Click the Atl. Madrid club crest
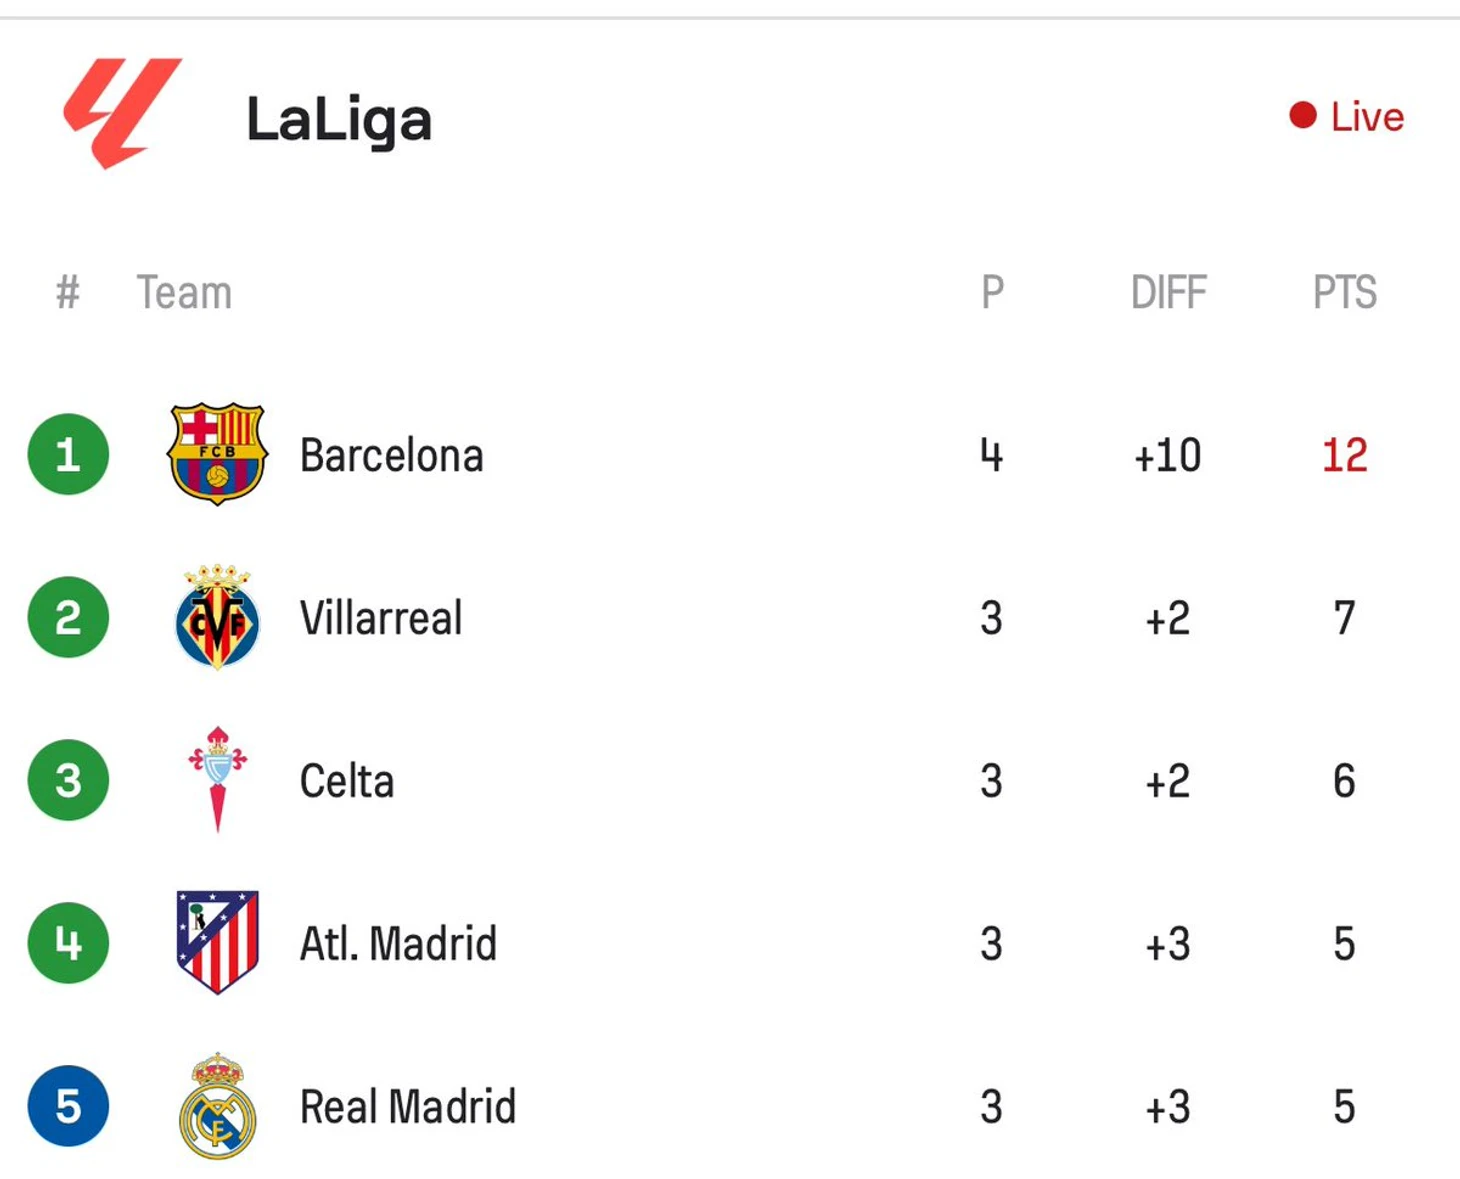Screen dimensions: 1460x1179 (217, 942)
